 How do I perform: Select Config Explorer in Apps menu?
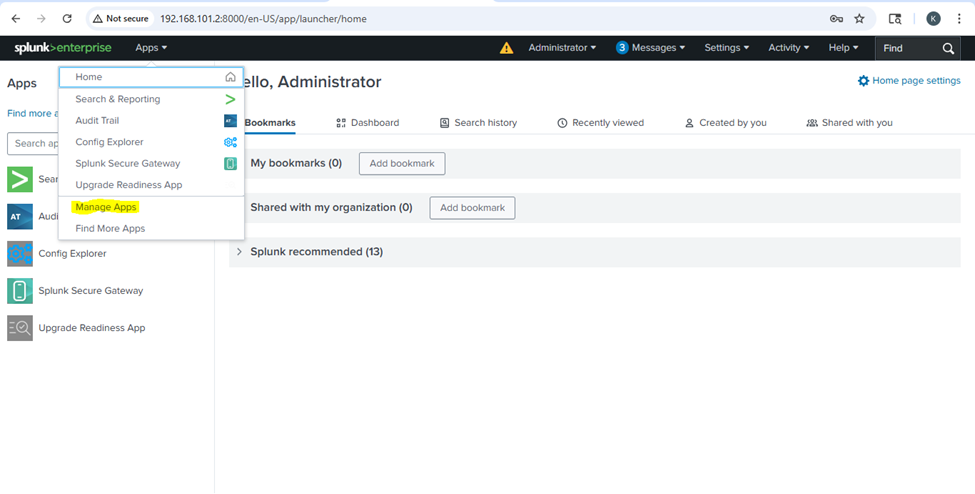151,142
